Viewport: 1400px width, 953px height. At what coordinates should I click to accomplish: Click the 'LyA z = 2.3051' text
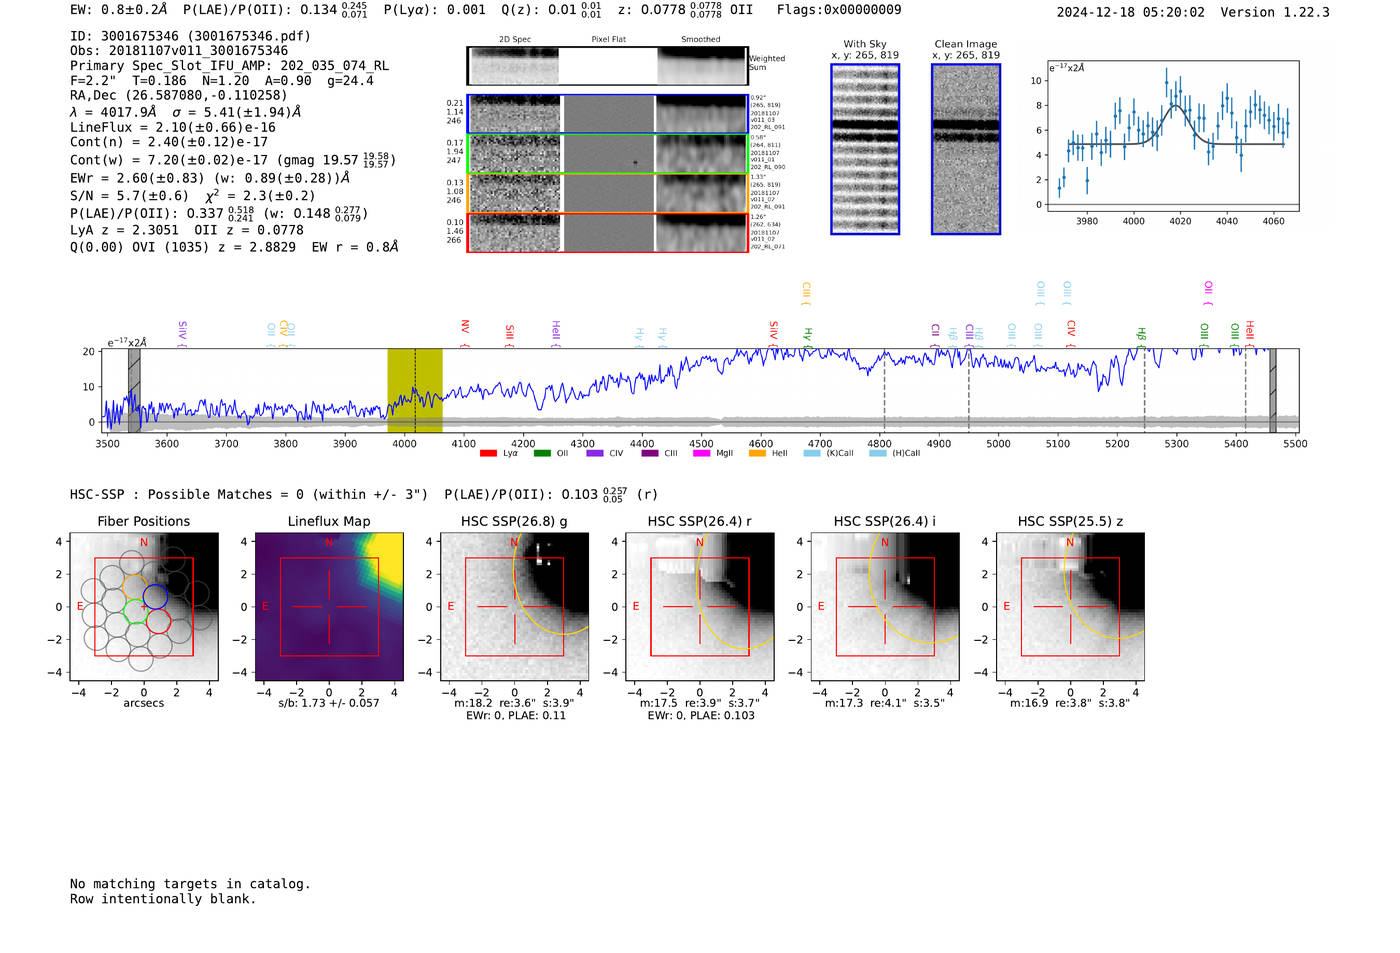125,230
